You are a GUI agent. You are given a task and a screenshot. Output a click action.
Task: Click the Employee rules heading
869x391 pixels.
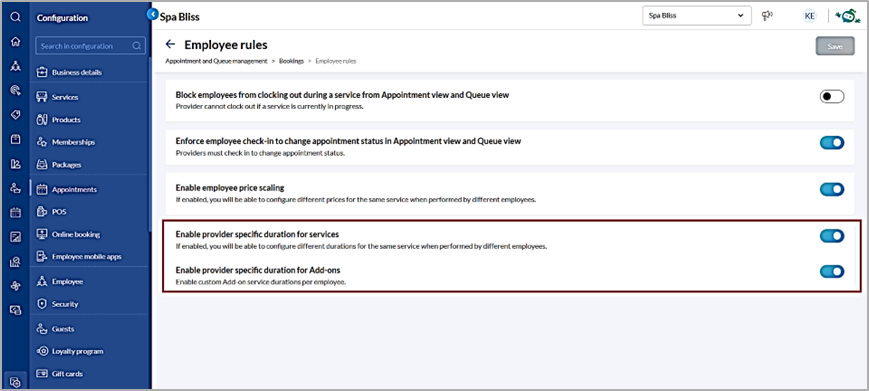pyautogui.click(x=226, y=45)
